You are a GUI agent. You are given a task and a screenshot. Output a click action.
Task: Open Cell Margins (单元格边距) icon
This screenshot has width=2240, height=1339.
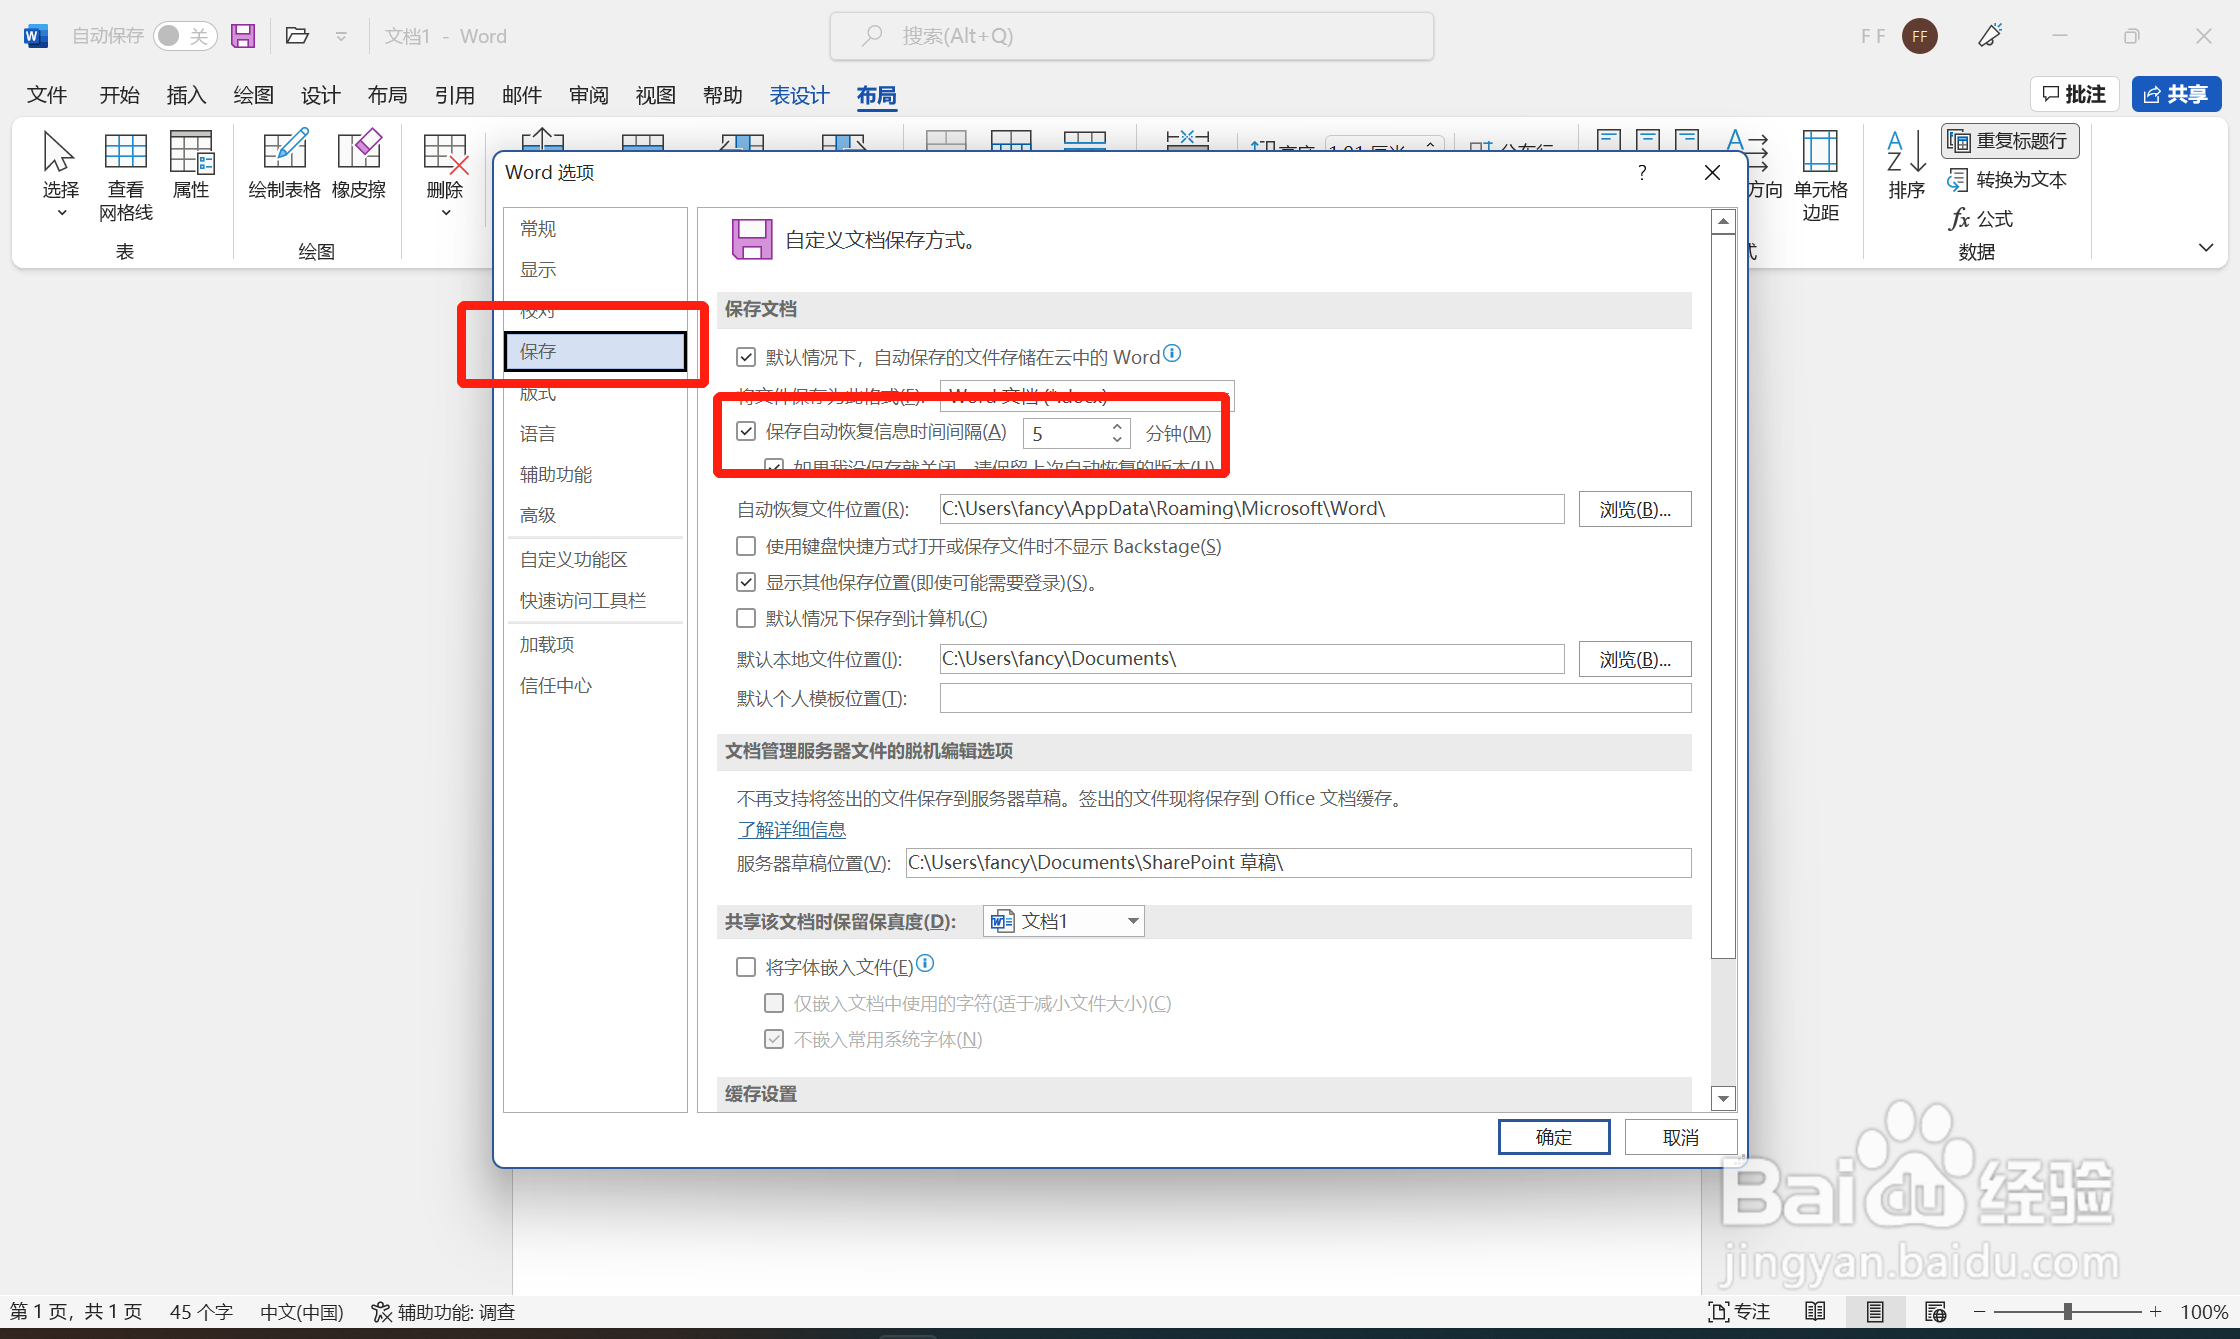(x=1820, y=151)
